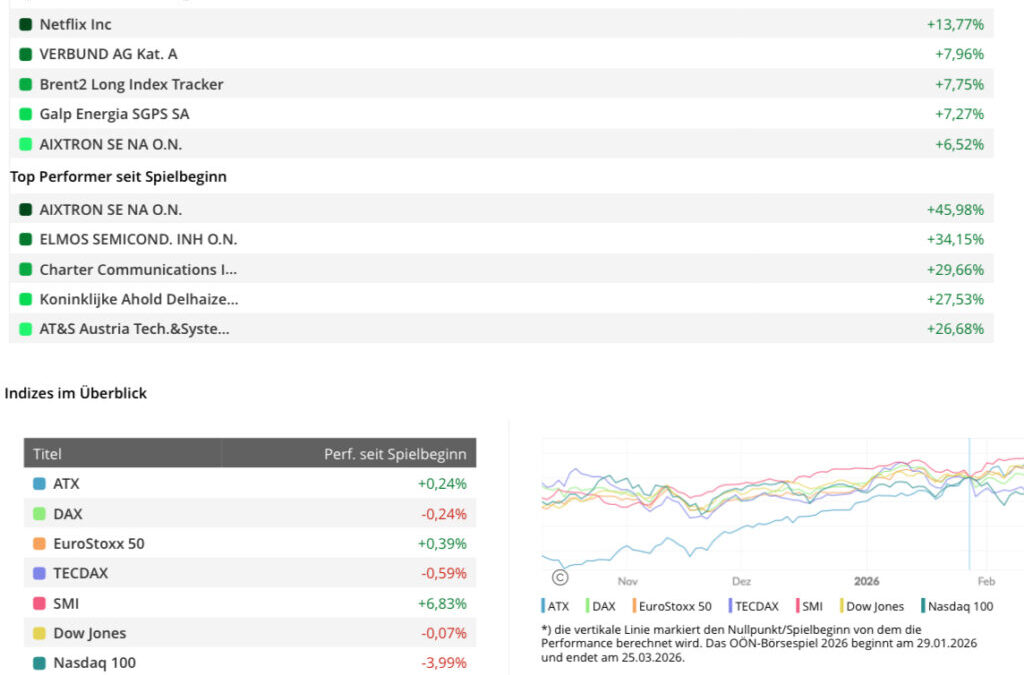Toggle the SMI series in the chart legend
Screen dimensions: 1024x675
[x=809, y=606]
